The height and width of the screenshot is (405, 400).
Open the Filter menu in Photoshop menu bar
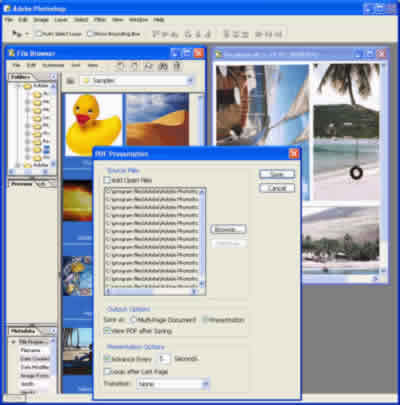[100, 20]
